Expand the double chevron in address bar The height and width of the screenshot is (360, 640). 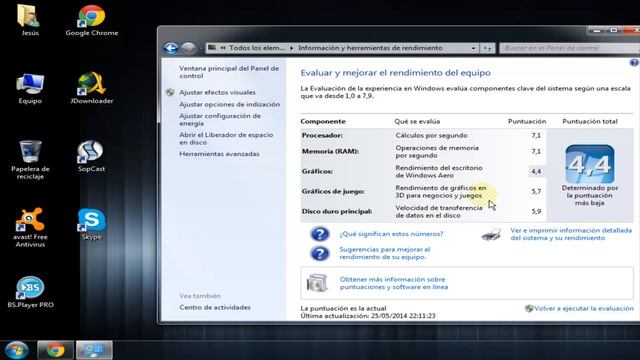pos(223,48)
